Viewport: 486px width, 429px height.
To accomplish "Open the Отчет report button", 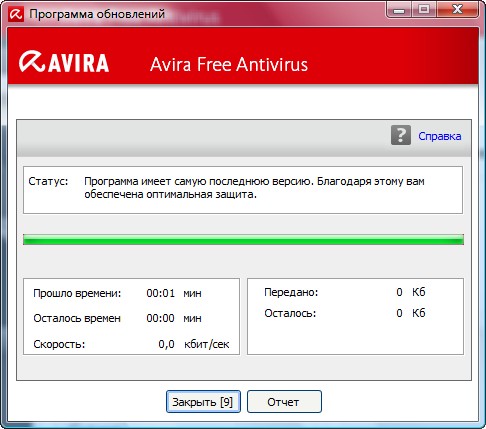I will point(284,402).
